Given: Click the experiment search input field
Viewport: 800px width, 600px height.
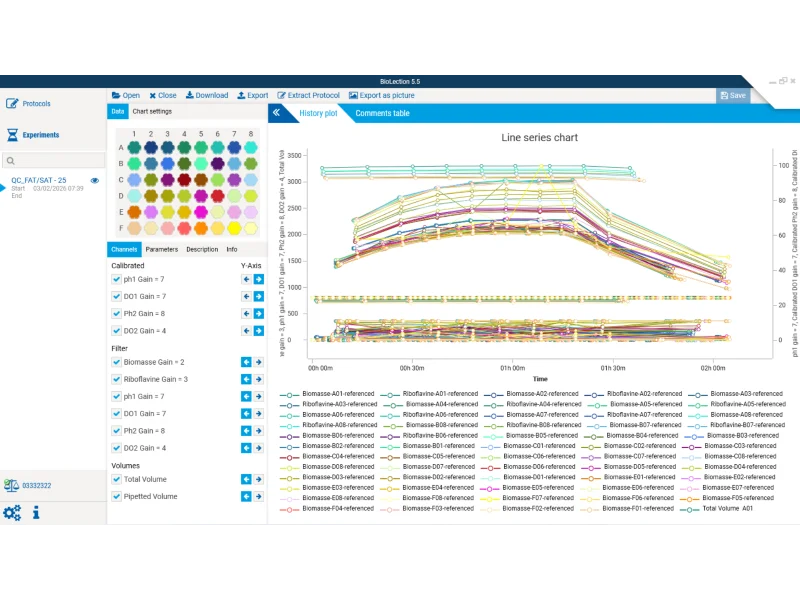Looking at the screenshot, I should (x=54, y=161).
